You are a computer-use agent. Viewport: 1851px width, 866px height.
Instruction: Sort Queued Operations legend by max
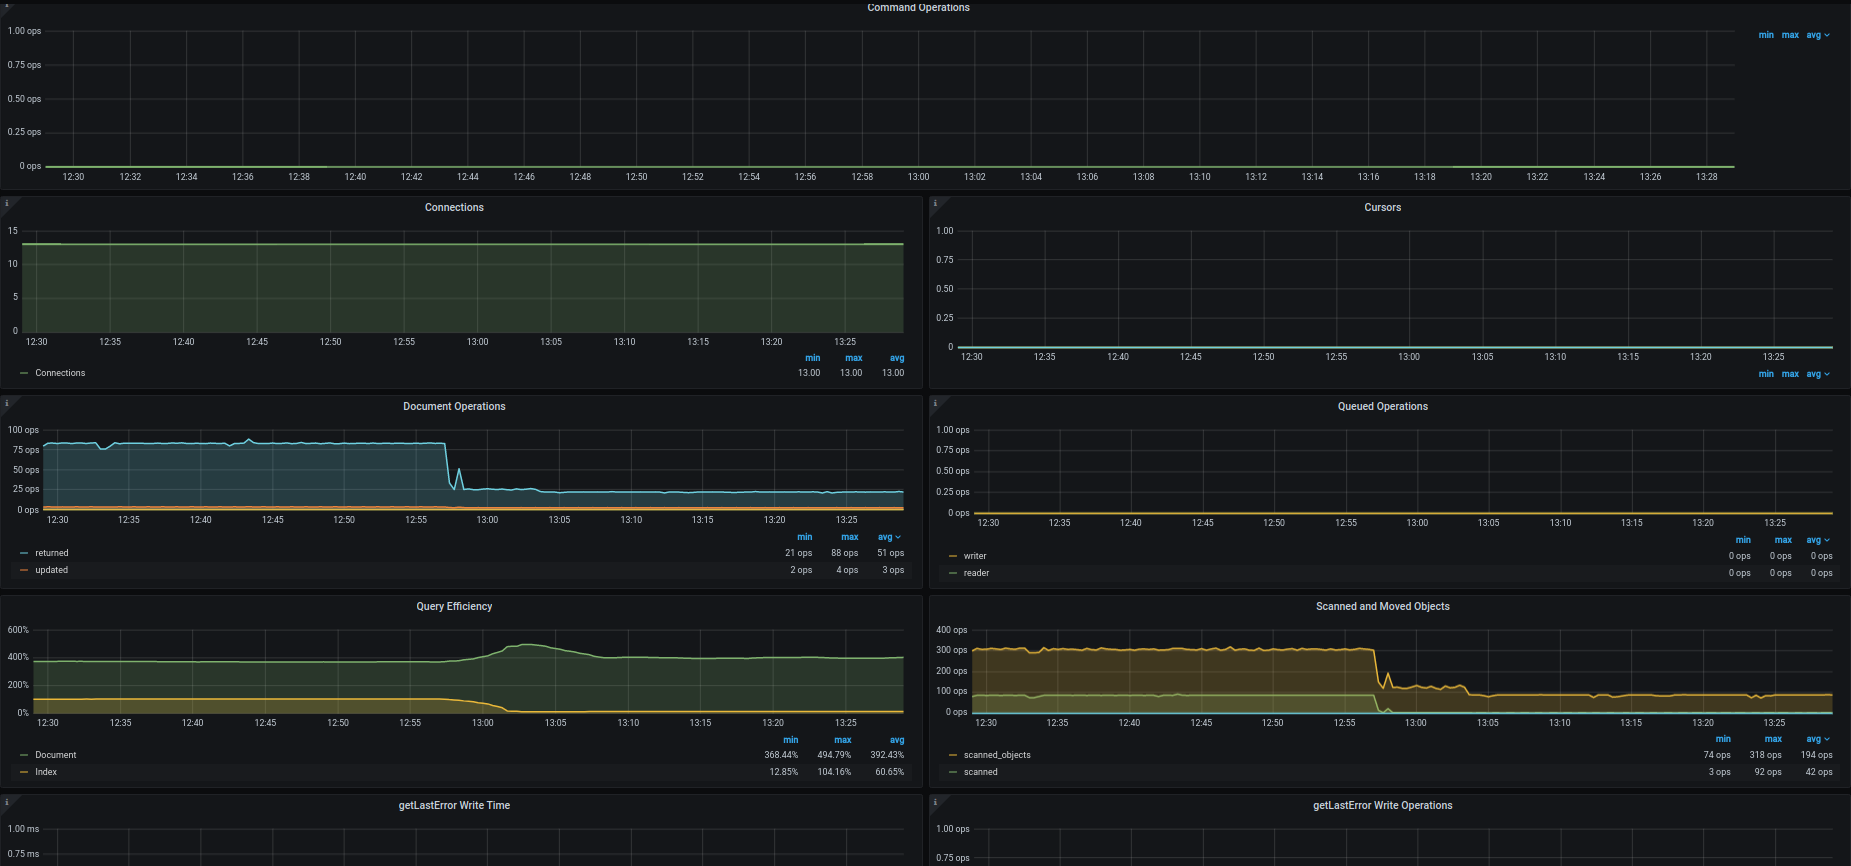(1783, 540)
